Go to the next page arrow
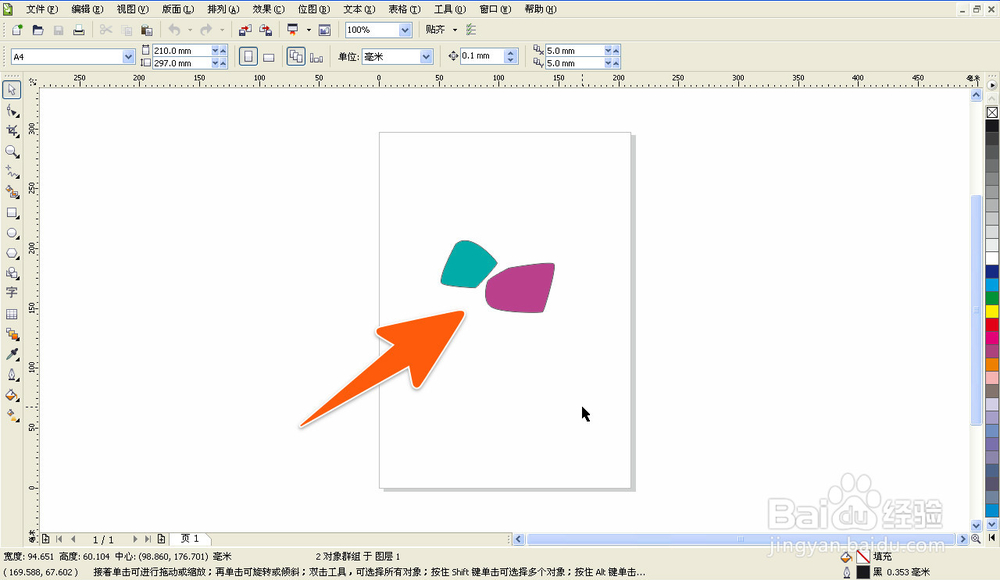Image resolution: width=1000 pixels, height=580 pixels. pyautogui.click(x=135, y=539)
